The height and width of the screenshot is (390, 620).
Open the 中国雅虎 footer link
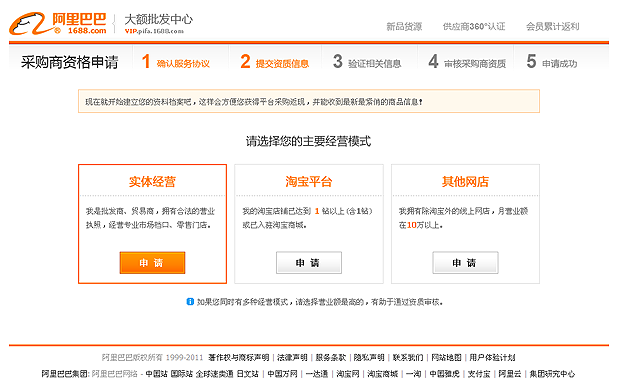tap(444, 374)
